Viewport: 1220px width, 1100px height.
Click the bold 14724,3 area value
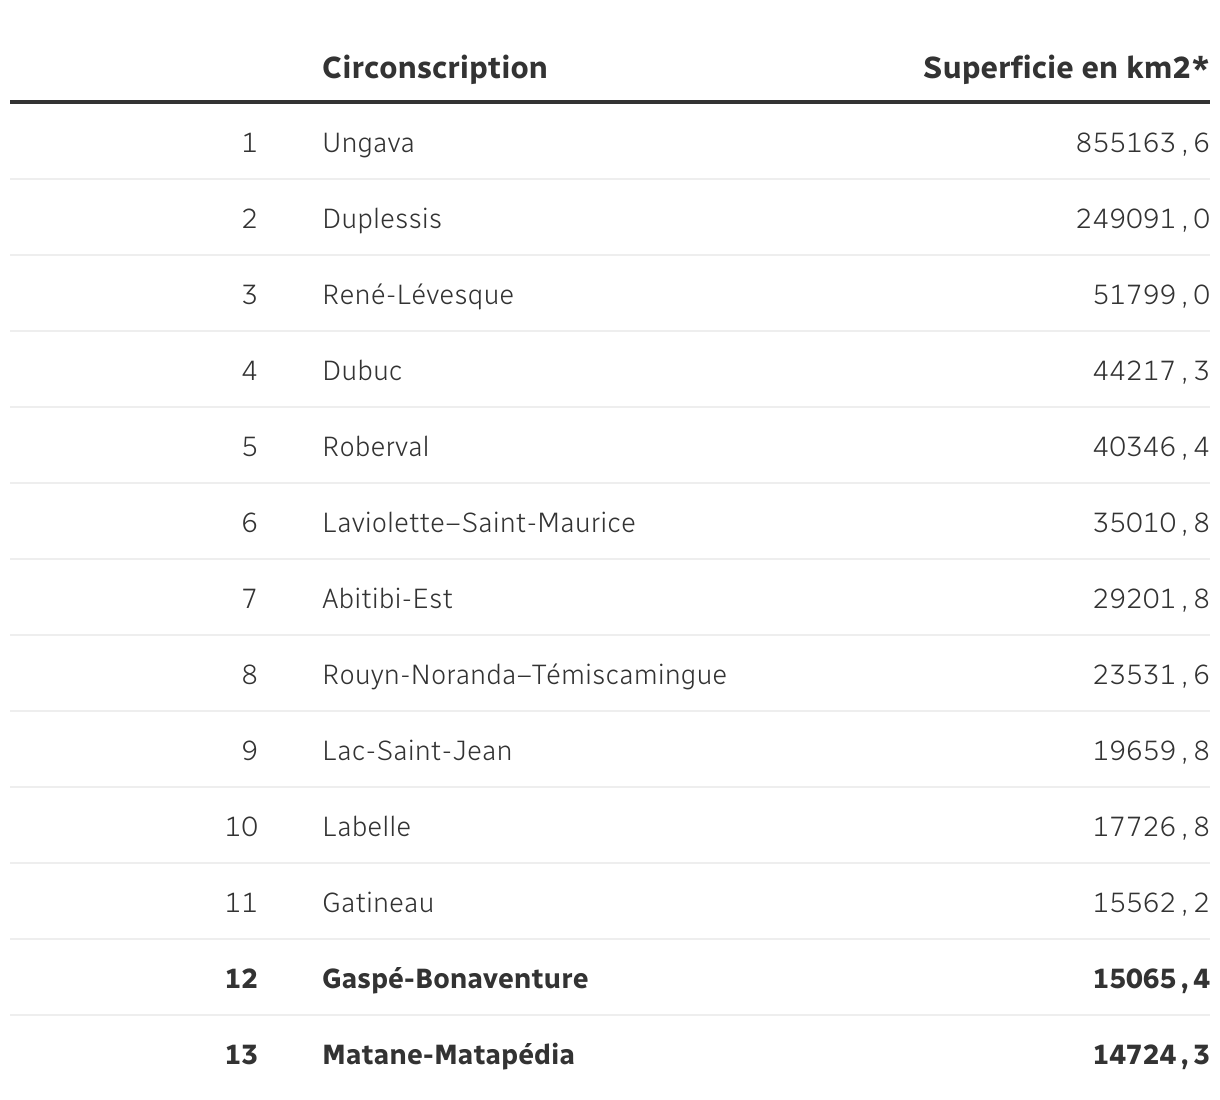(1150, 1055)
